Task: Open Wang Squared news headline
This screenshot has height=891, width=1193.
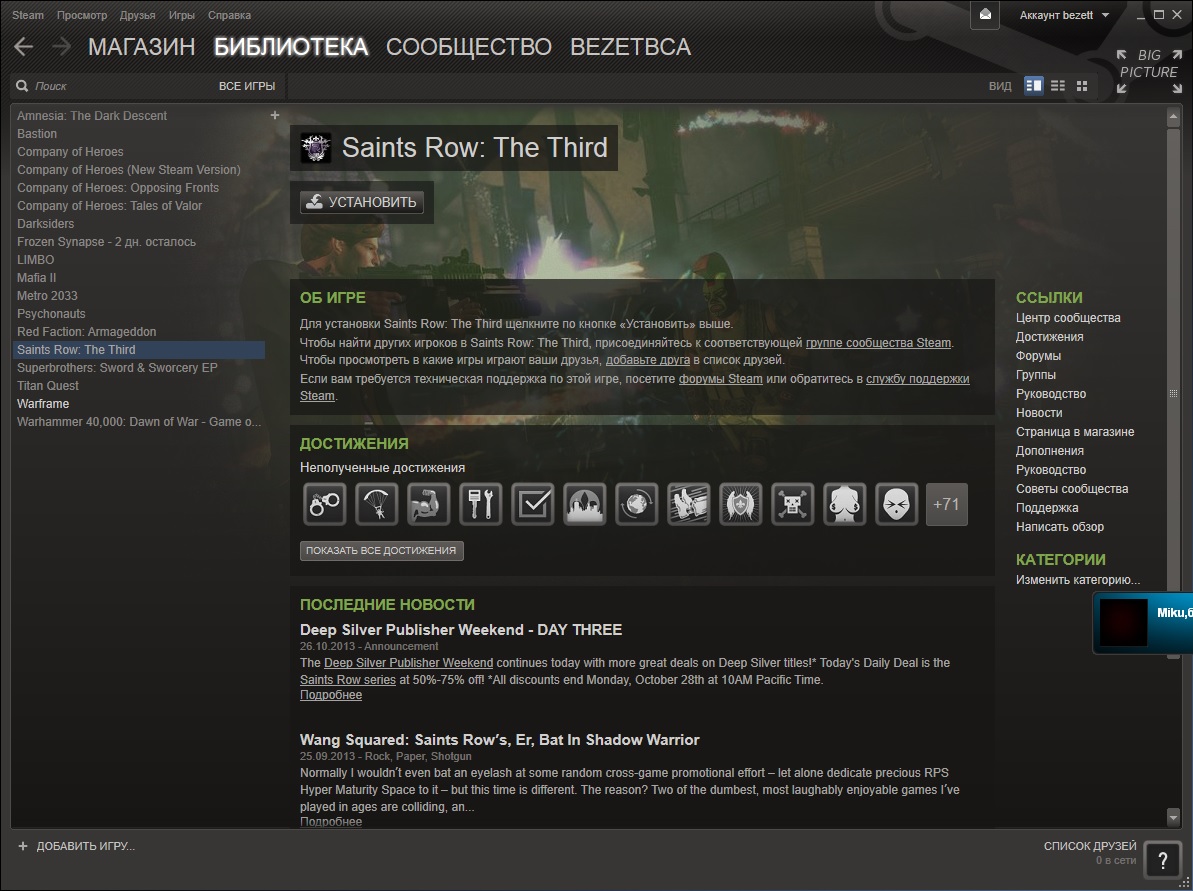Action: point(499,740)
